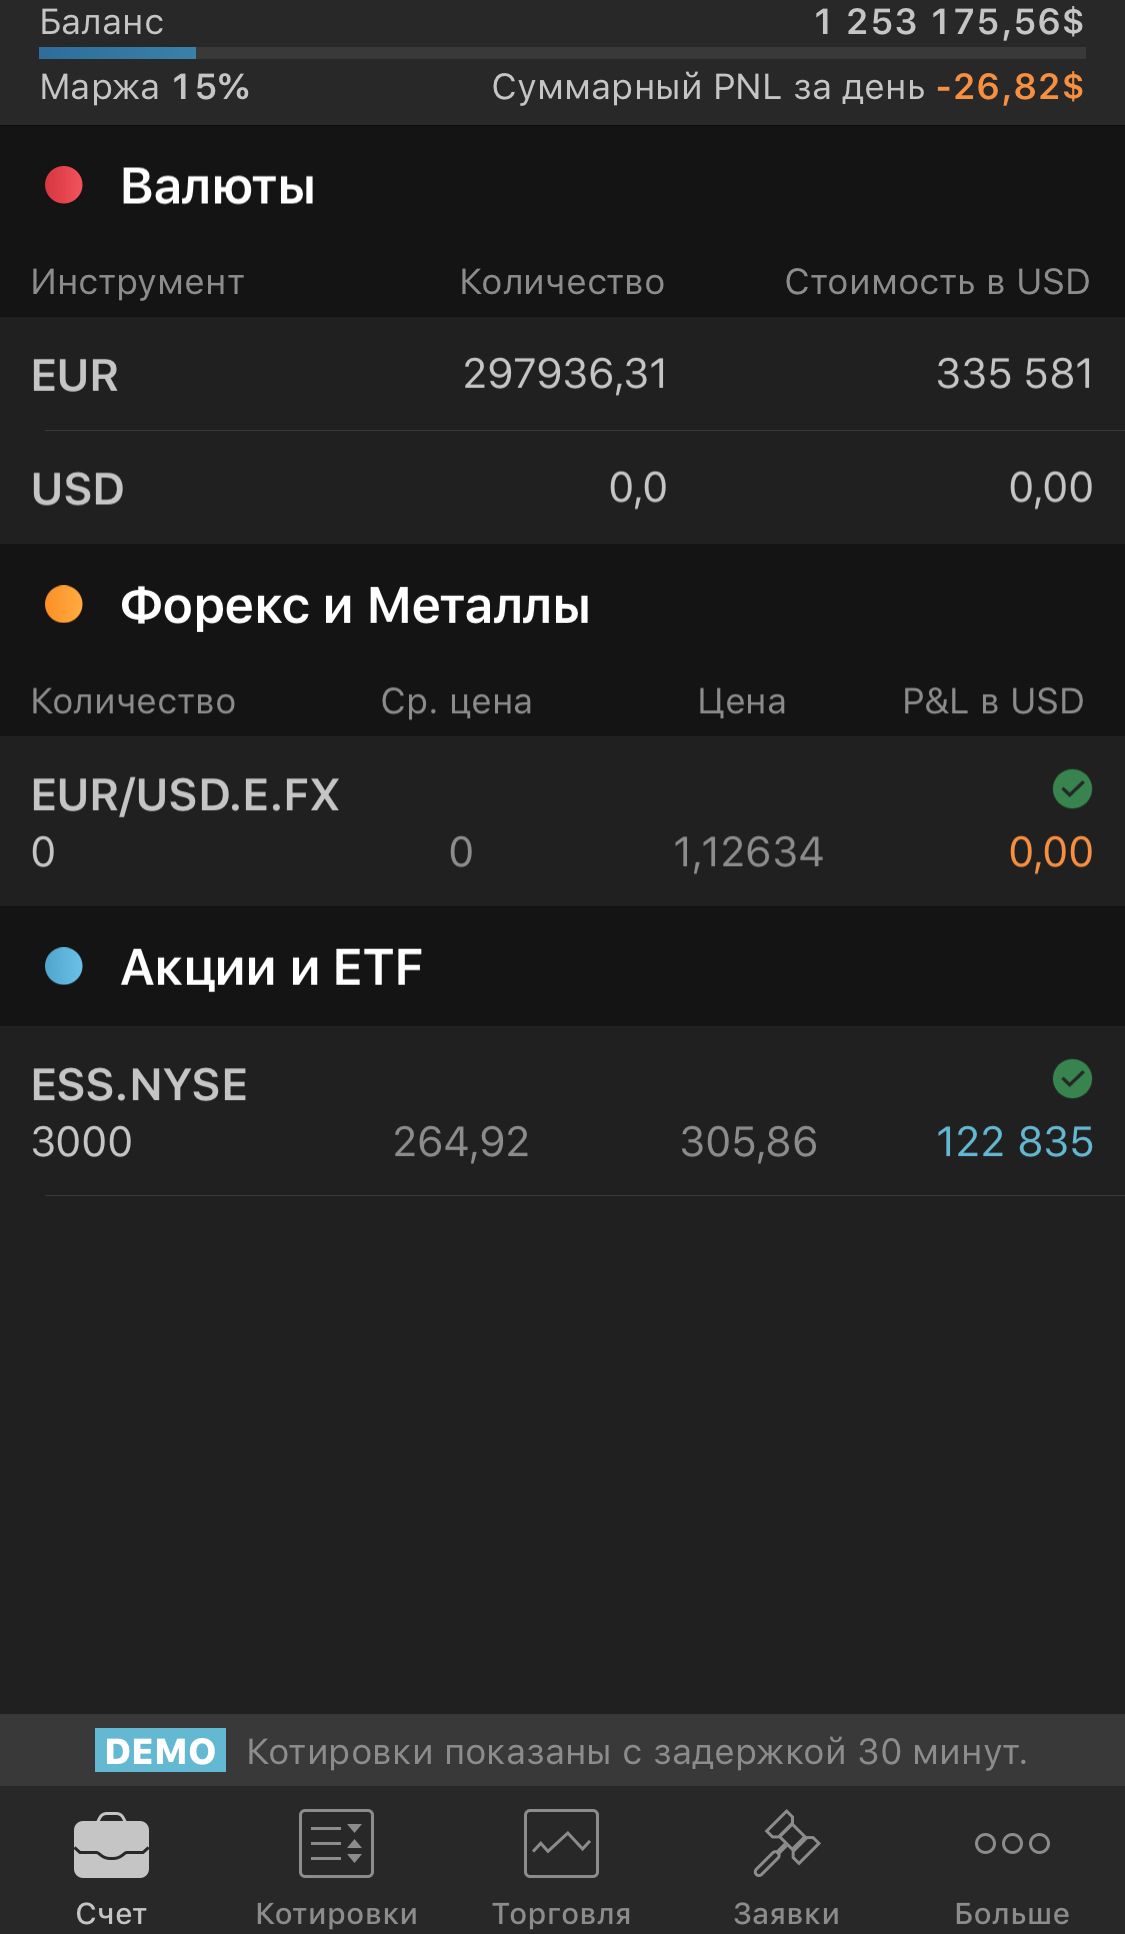1125x1934 pixels.
Task: Tap green checkmark on EUR/USD.E.FX row
Action: pos(1072,789)
